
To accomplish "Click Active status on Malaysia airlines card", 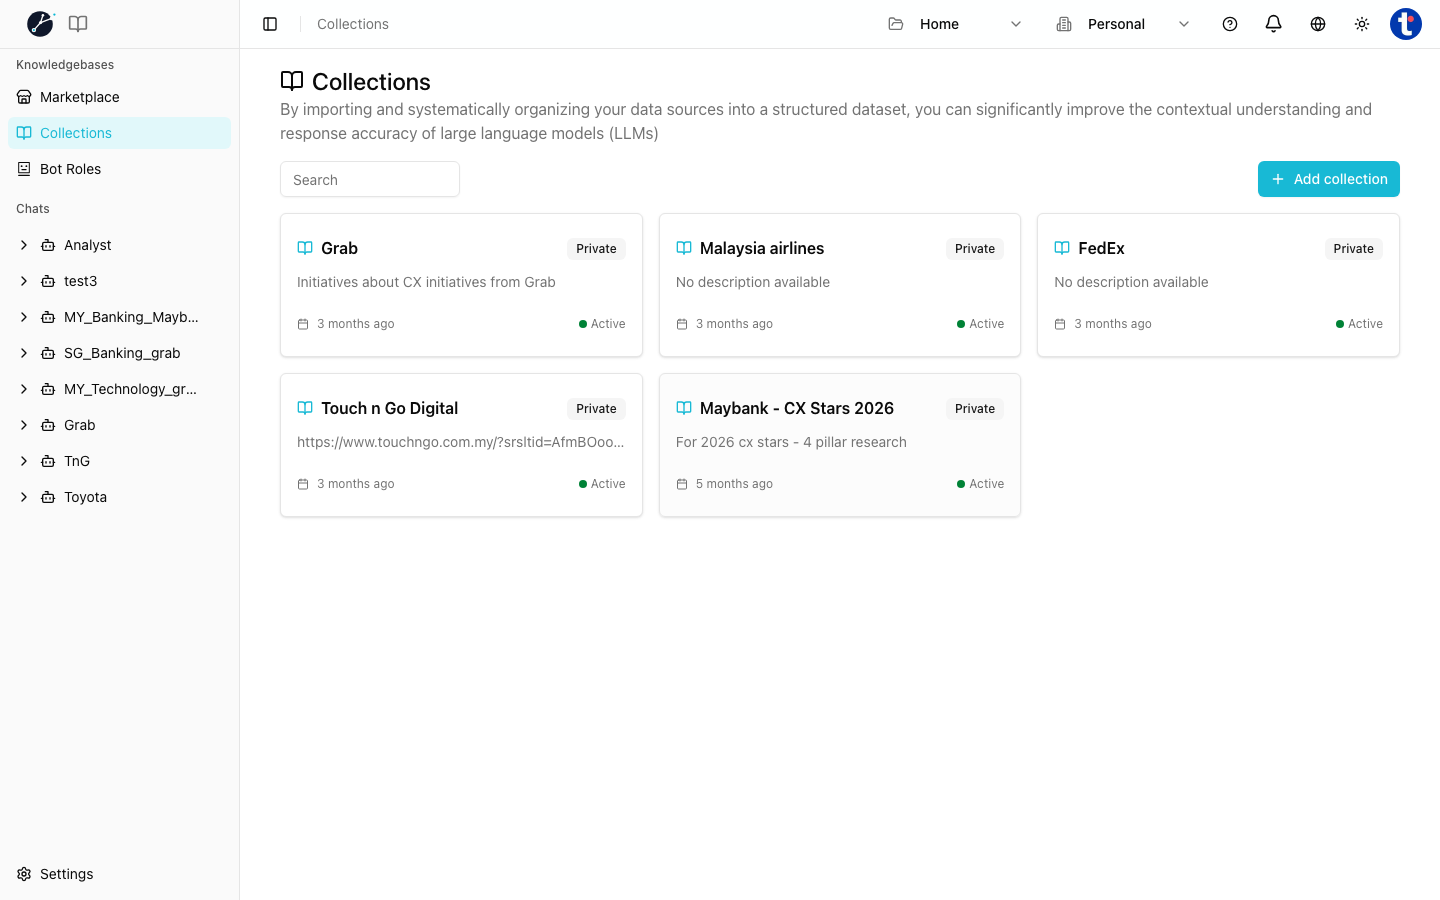I will [x=981, y=324].
